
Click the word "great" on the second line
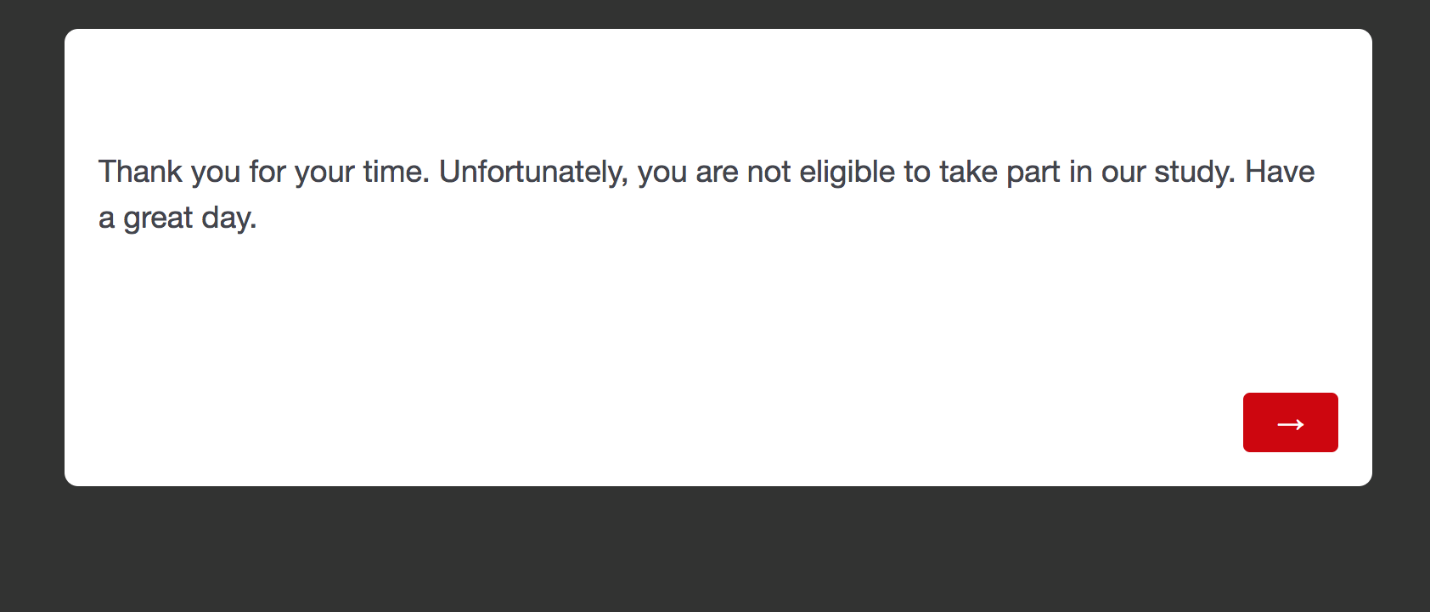tap(159, 218)
